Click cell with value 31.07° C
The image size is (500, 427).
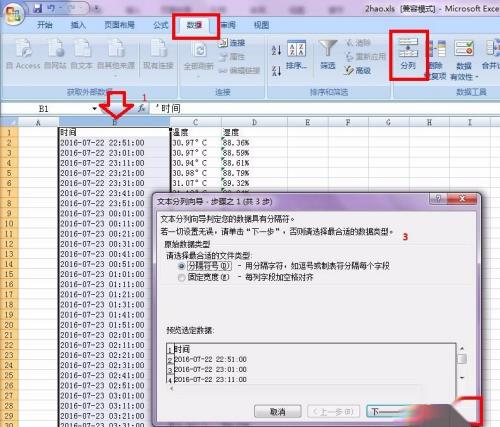coord(196,183)
